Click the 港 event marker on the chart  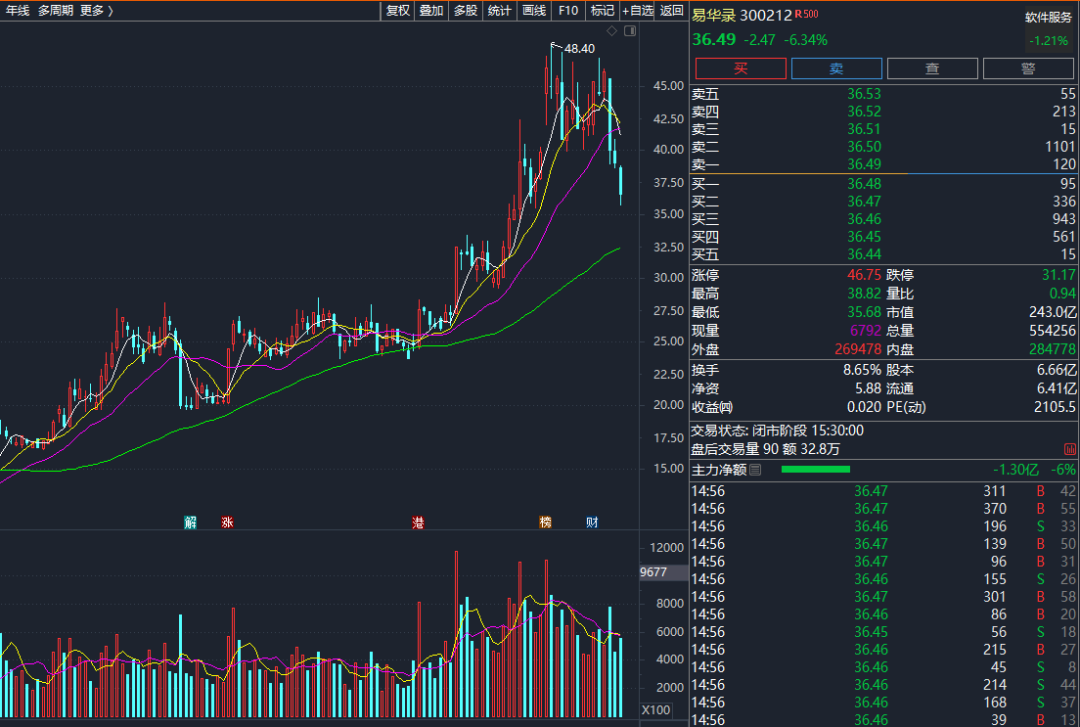click(x=417, y=522)
